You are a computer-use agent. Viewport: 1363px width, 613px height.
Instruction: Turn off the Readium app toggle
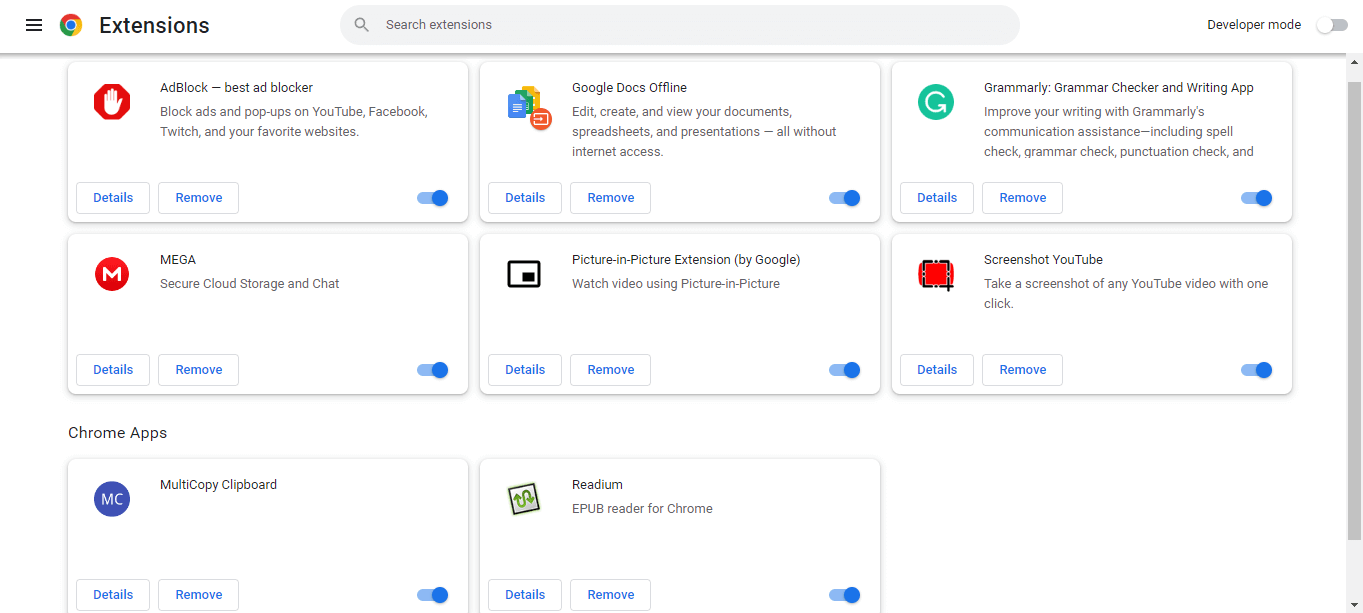[x=845, y=595]
